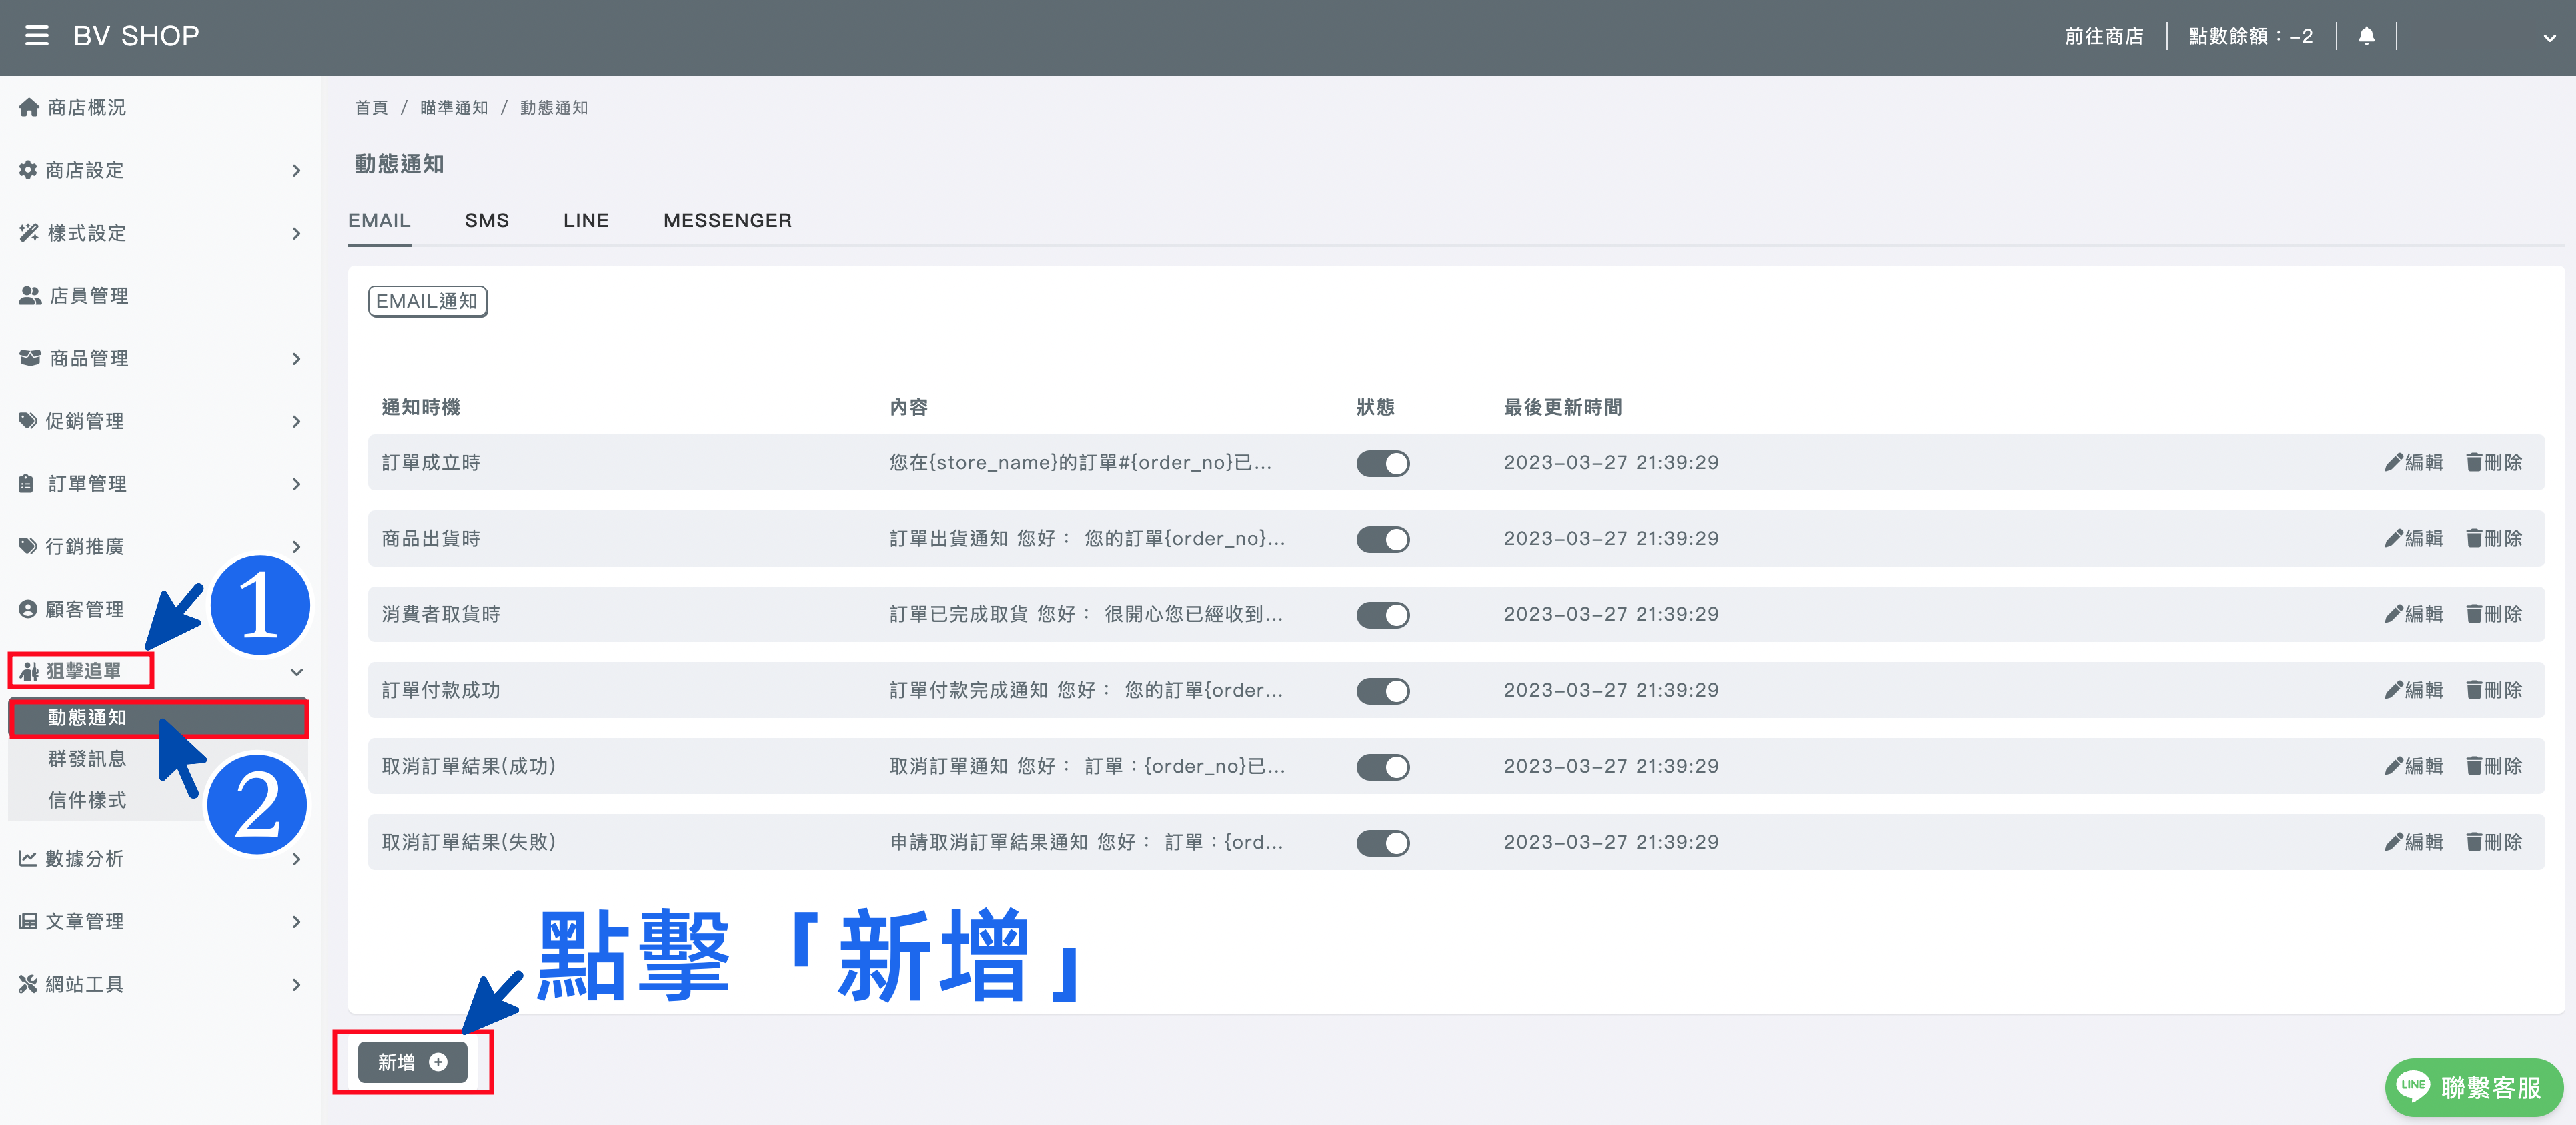Expand the 訂單管理 chevron
Screen dimensions: 2576x1125
pyautogui.click(x=296, y=485)
